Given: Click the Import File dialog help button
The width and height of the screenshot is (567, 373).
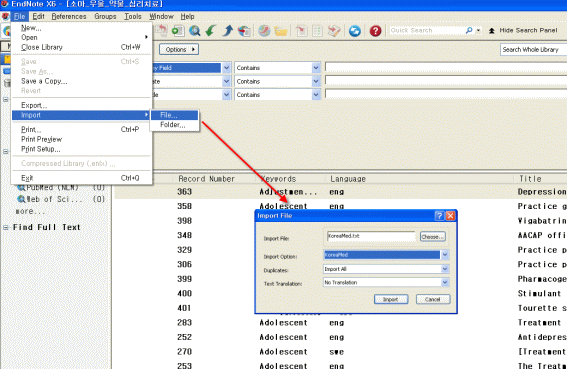Looking at the screenshot, I should [x=439, y=216].
